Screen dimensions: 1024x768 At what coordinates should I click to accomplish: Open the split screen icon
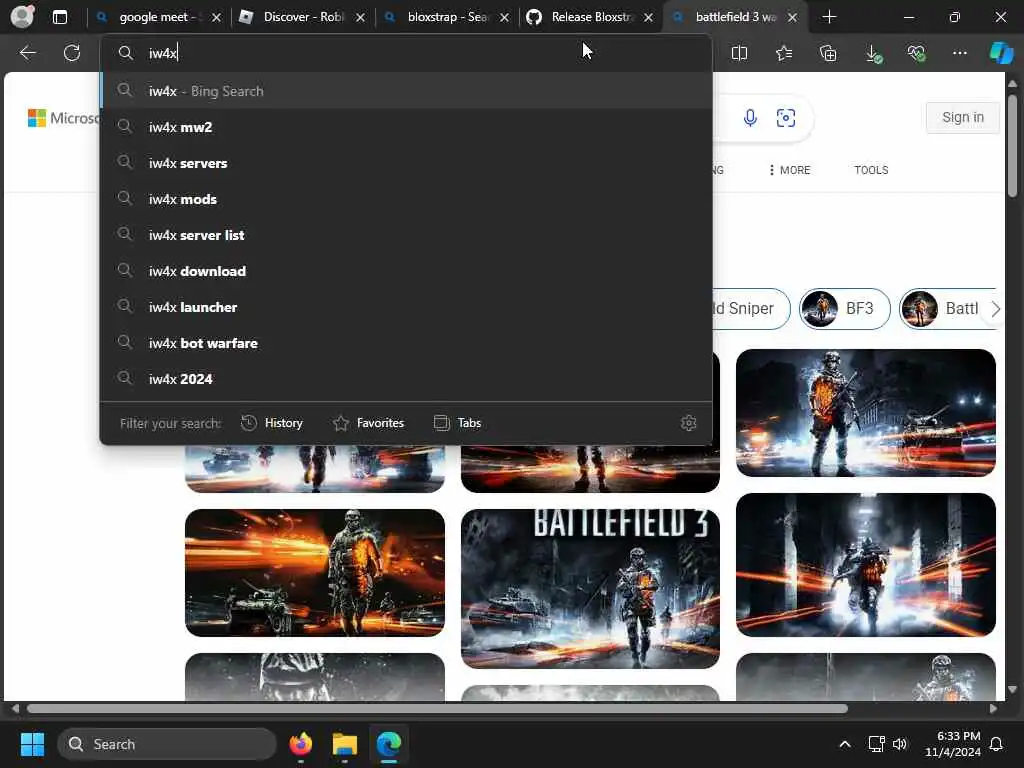point(739,54)
